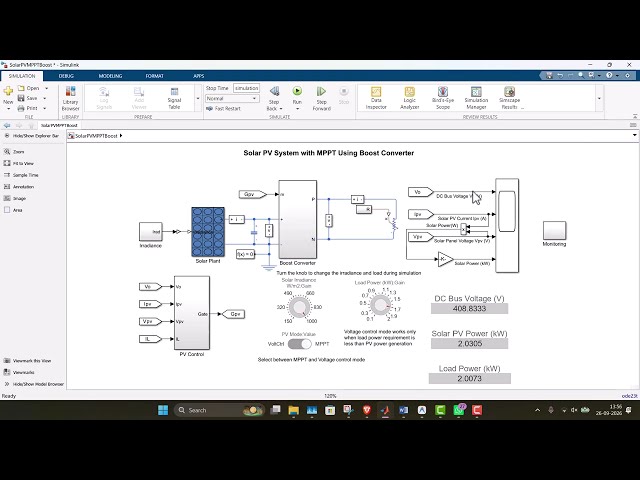Click the Solar PV Power display value
640x480 pixels.
[x=469, y=344]
